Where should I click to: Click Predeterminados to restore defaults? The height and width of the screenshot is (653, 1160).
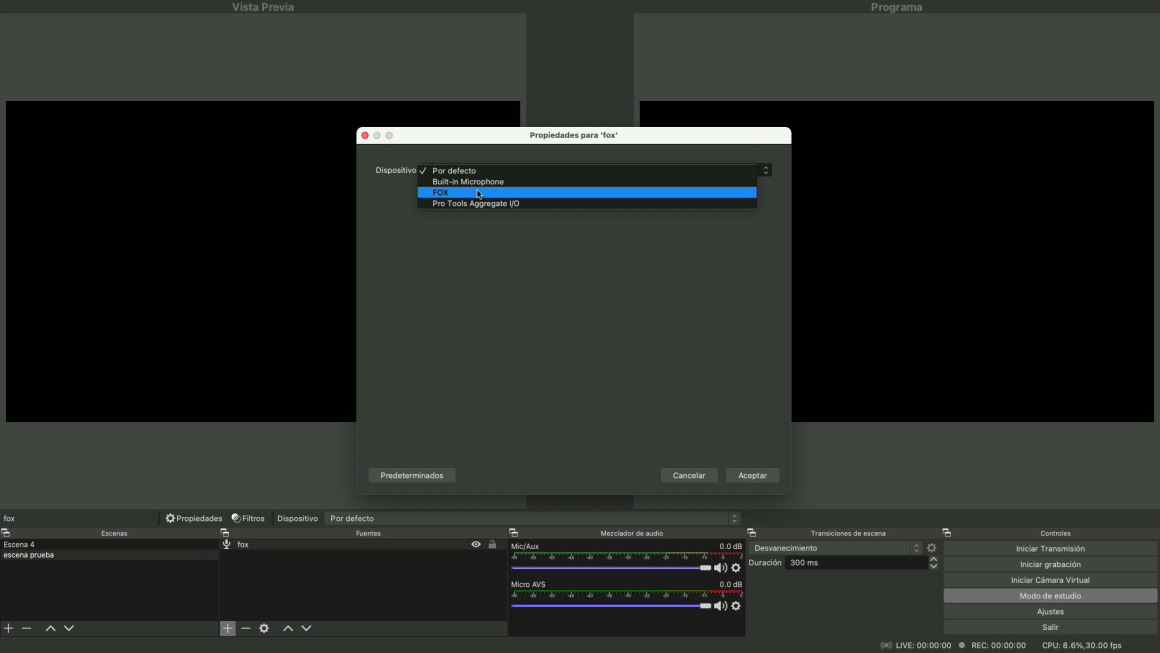(412, 475)
